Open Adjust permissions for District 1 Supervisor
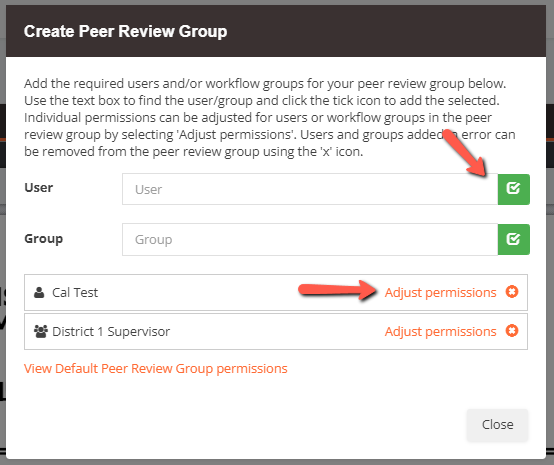554x465 pixels. tap(440, 331)
